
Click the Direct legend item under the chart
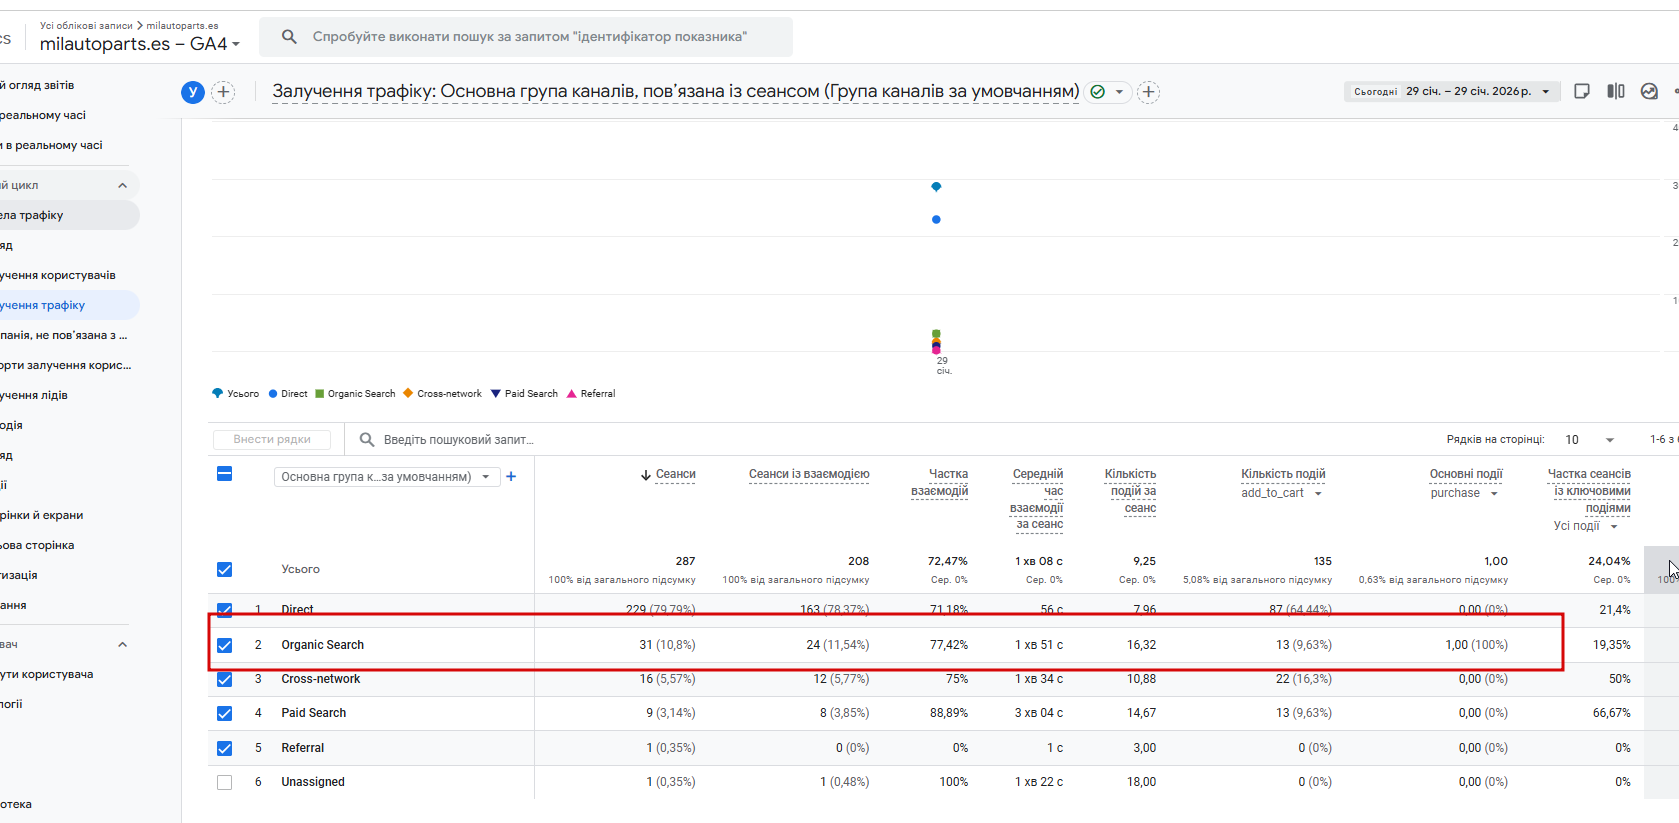(x=288, y=393)
